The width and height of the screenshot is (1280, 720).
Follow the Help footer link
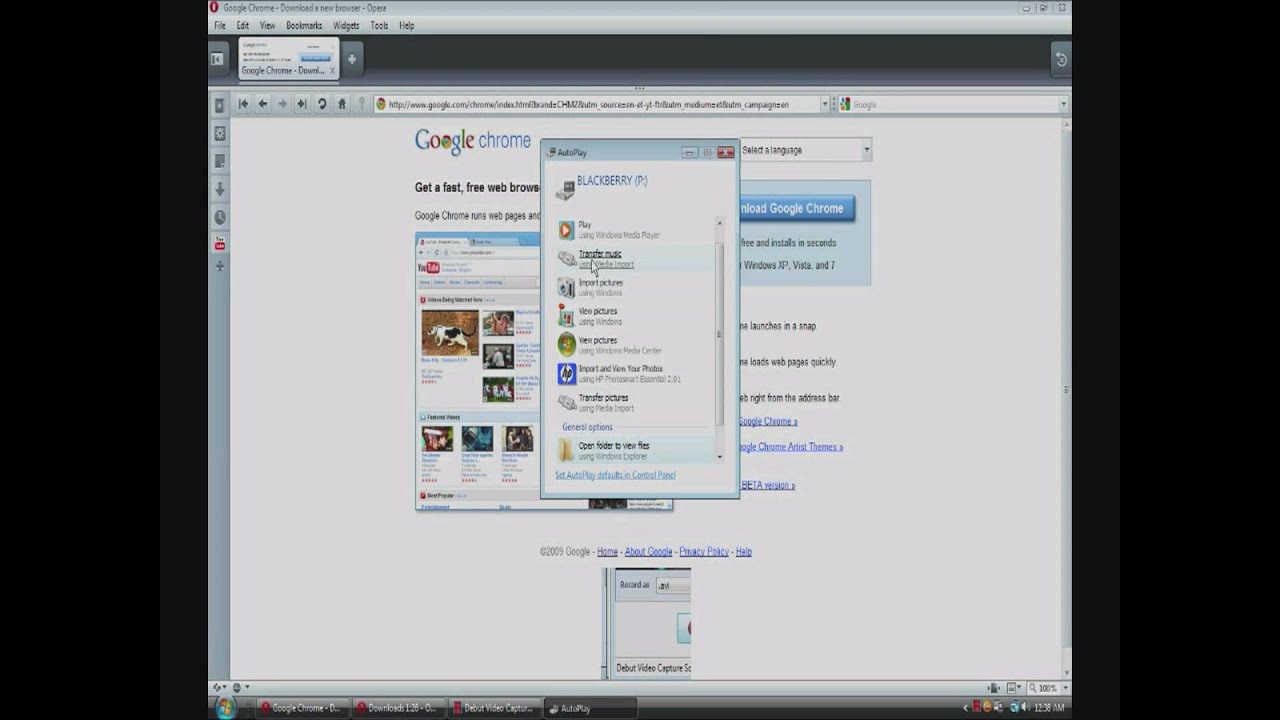(x=744, y=551)
